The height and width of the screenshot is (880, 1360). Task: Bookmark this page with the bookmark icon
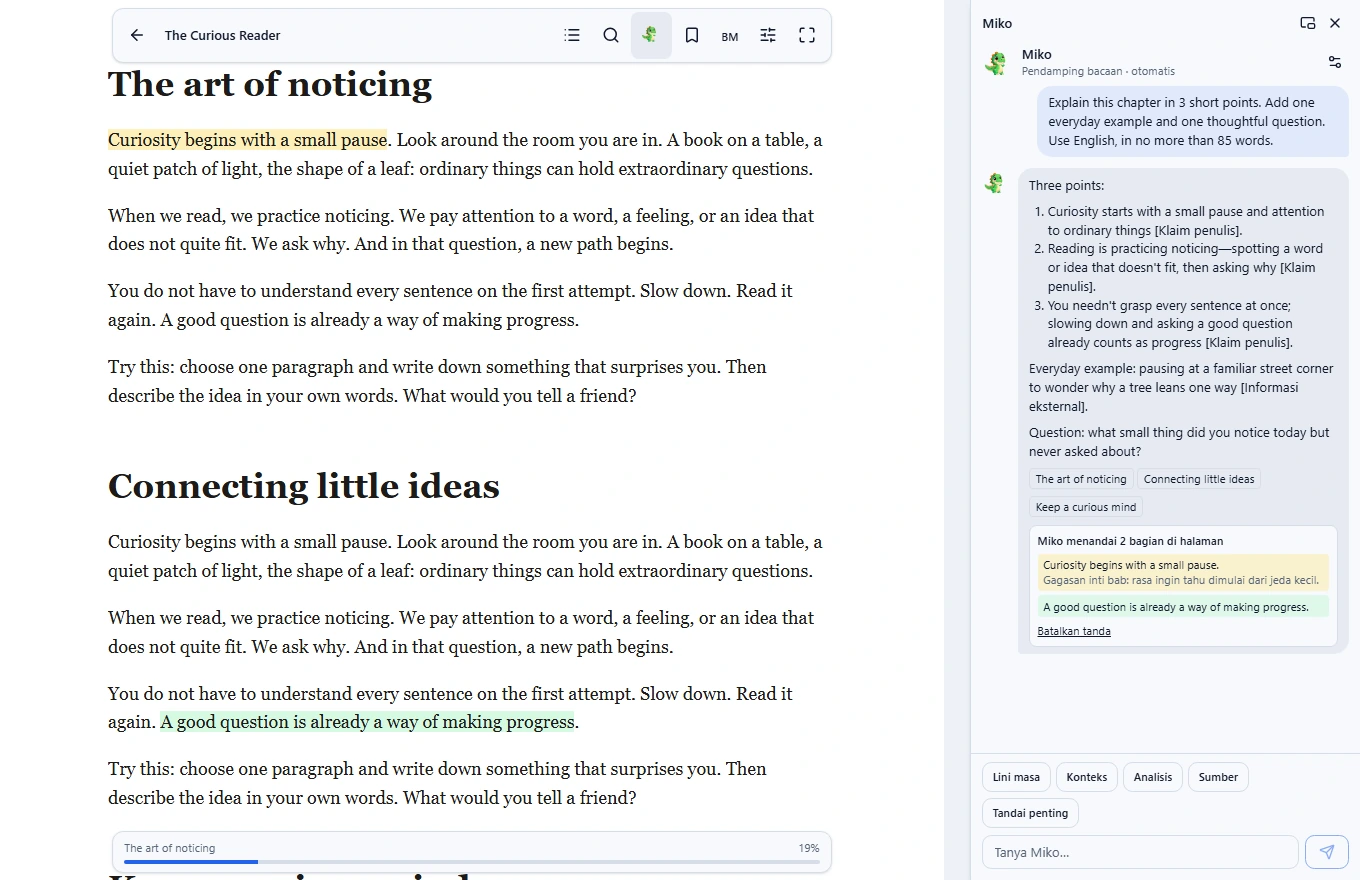tap(691, 35)
